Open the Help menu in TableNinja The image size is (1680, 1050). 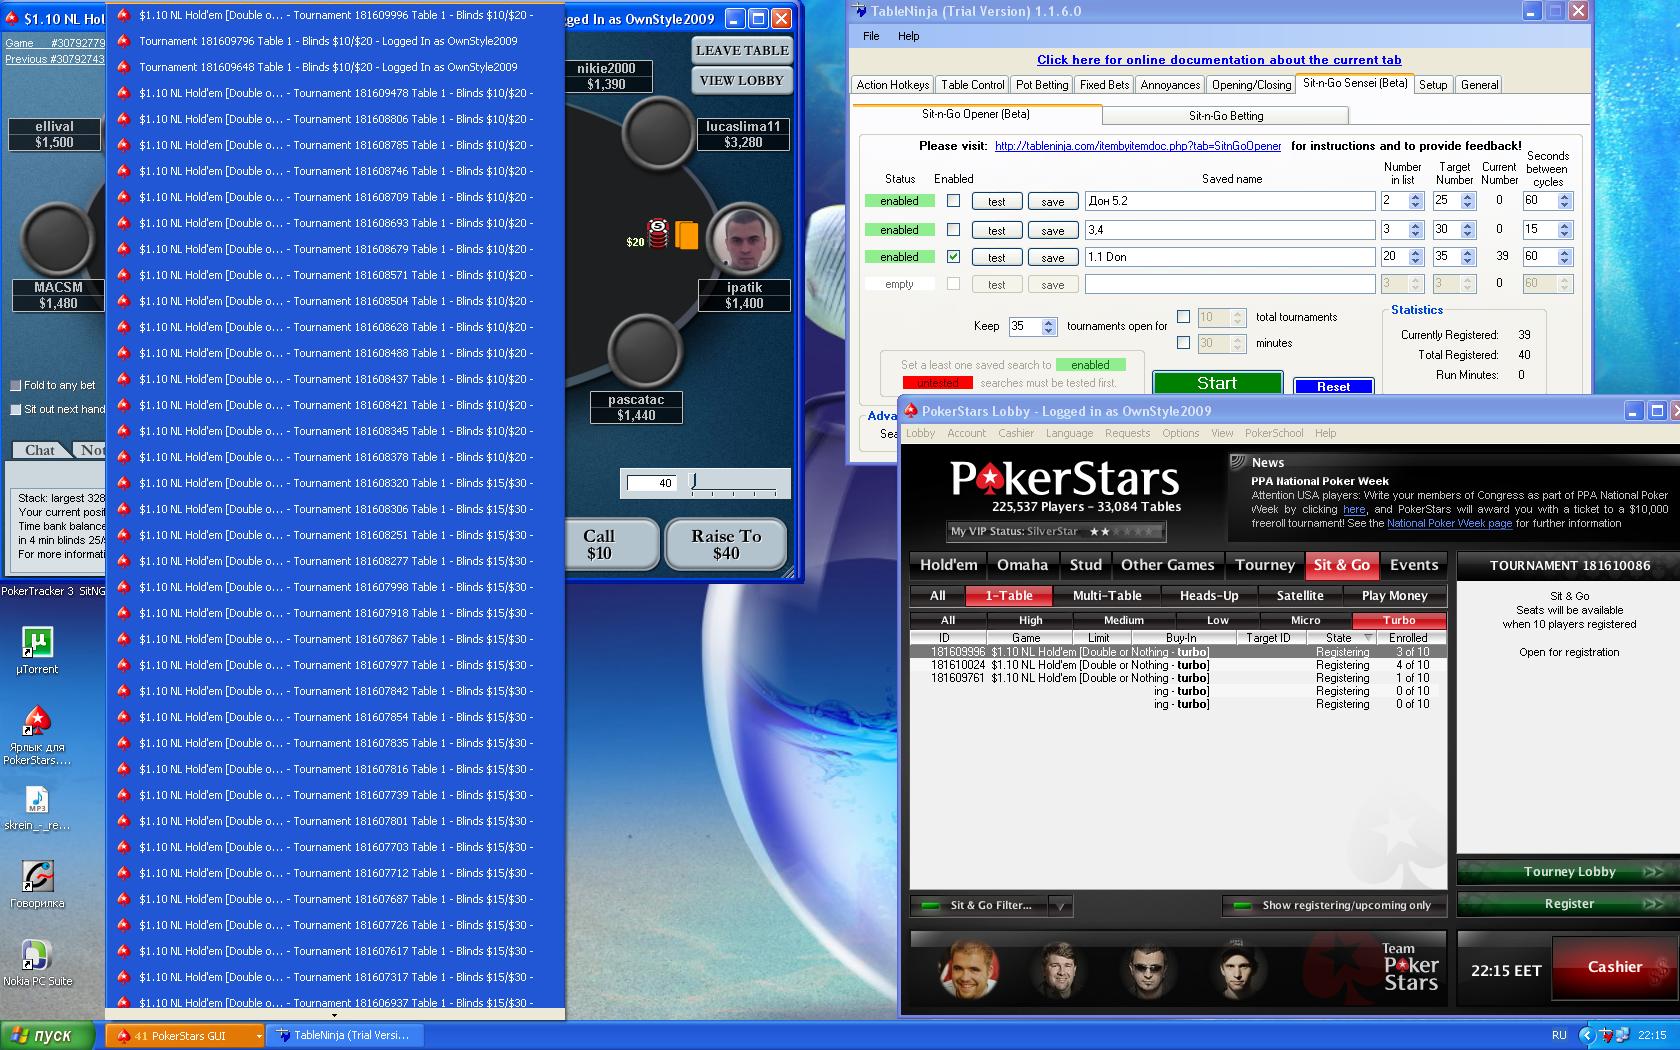pyautogui.click(x=908, y=36)
